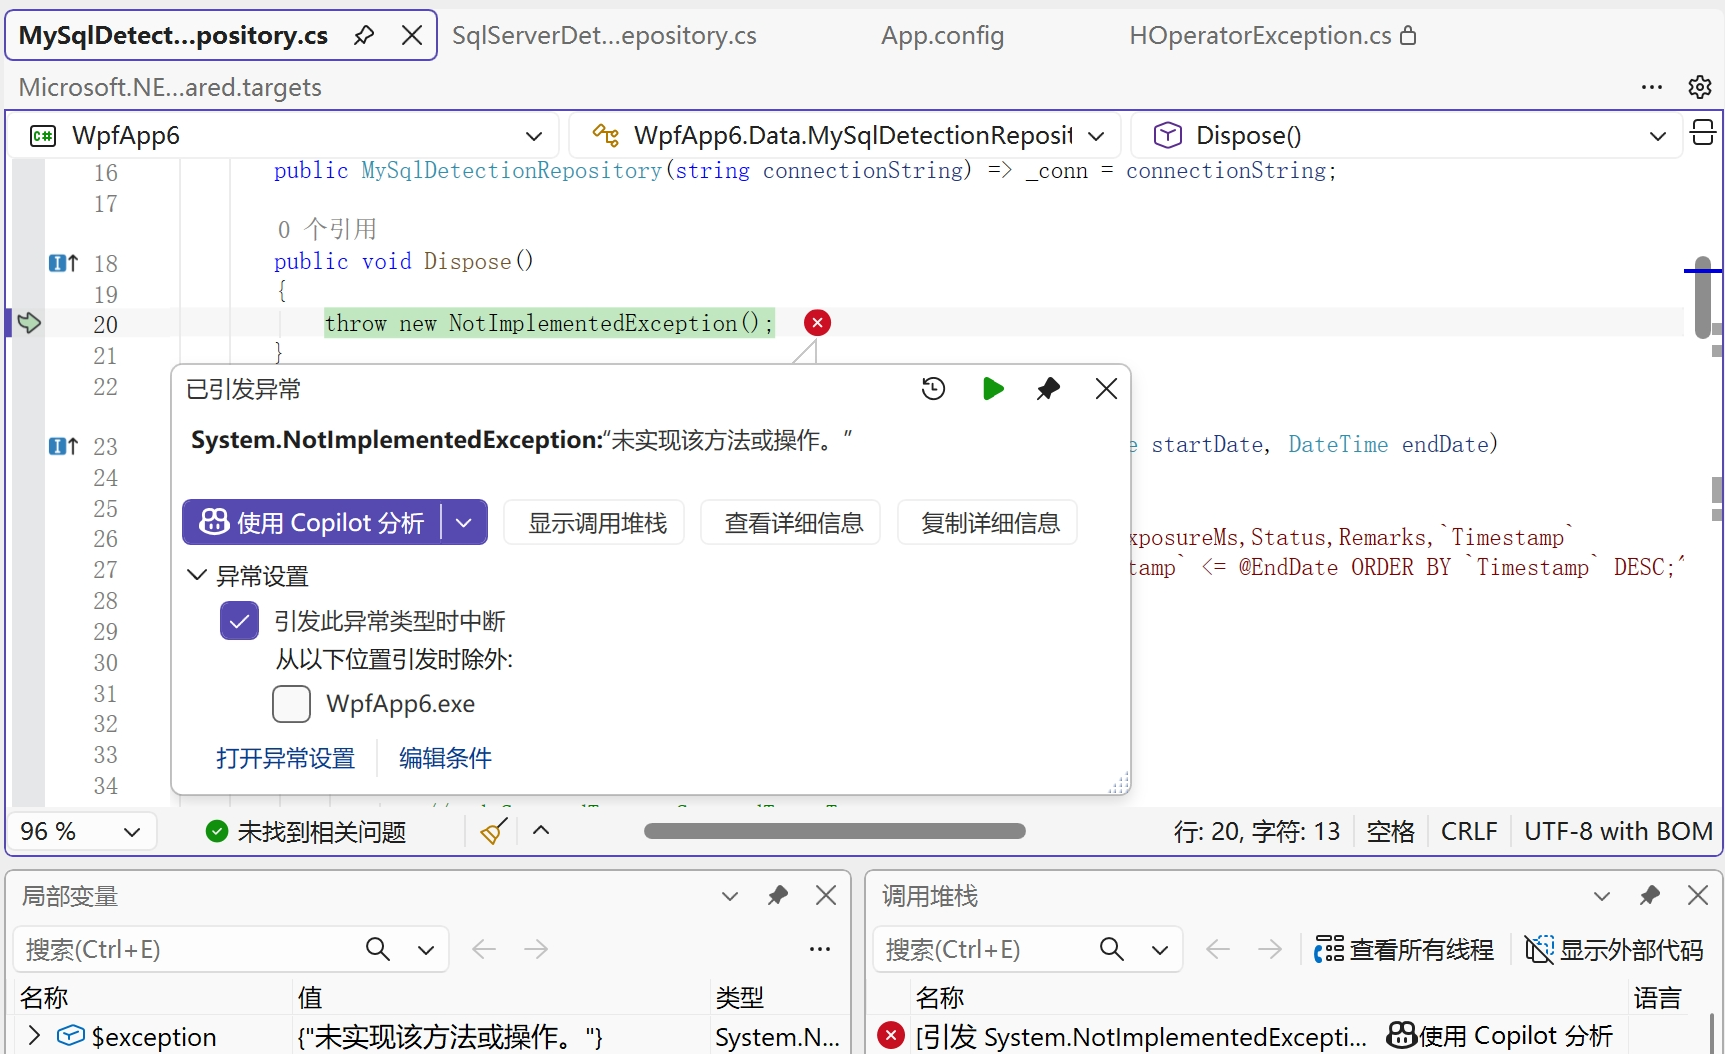Analyze exception using Copilot
Image resolution: width=1725 pixels, height=1054 pixels.
click(312, 523)
